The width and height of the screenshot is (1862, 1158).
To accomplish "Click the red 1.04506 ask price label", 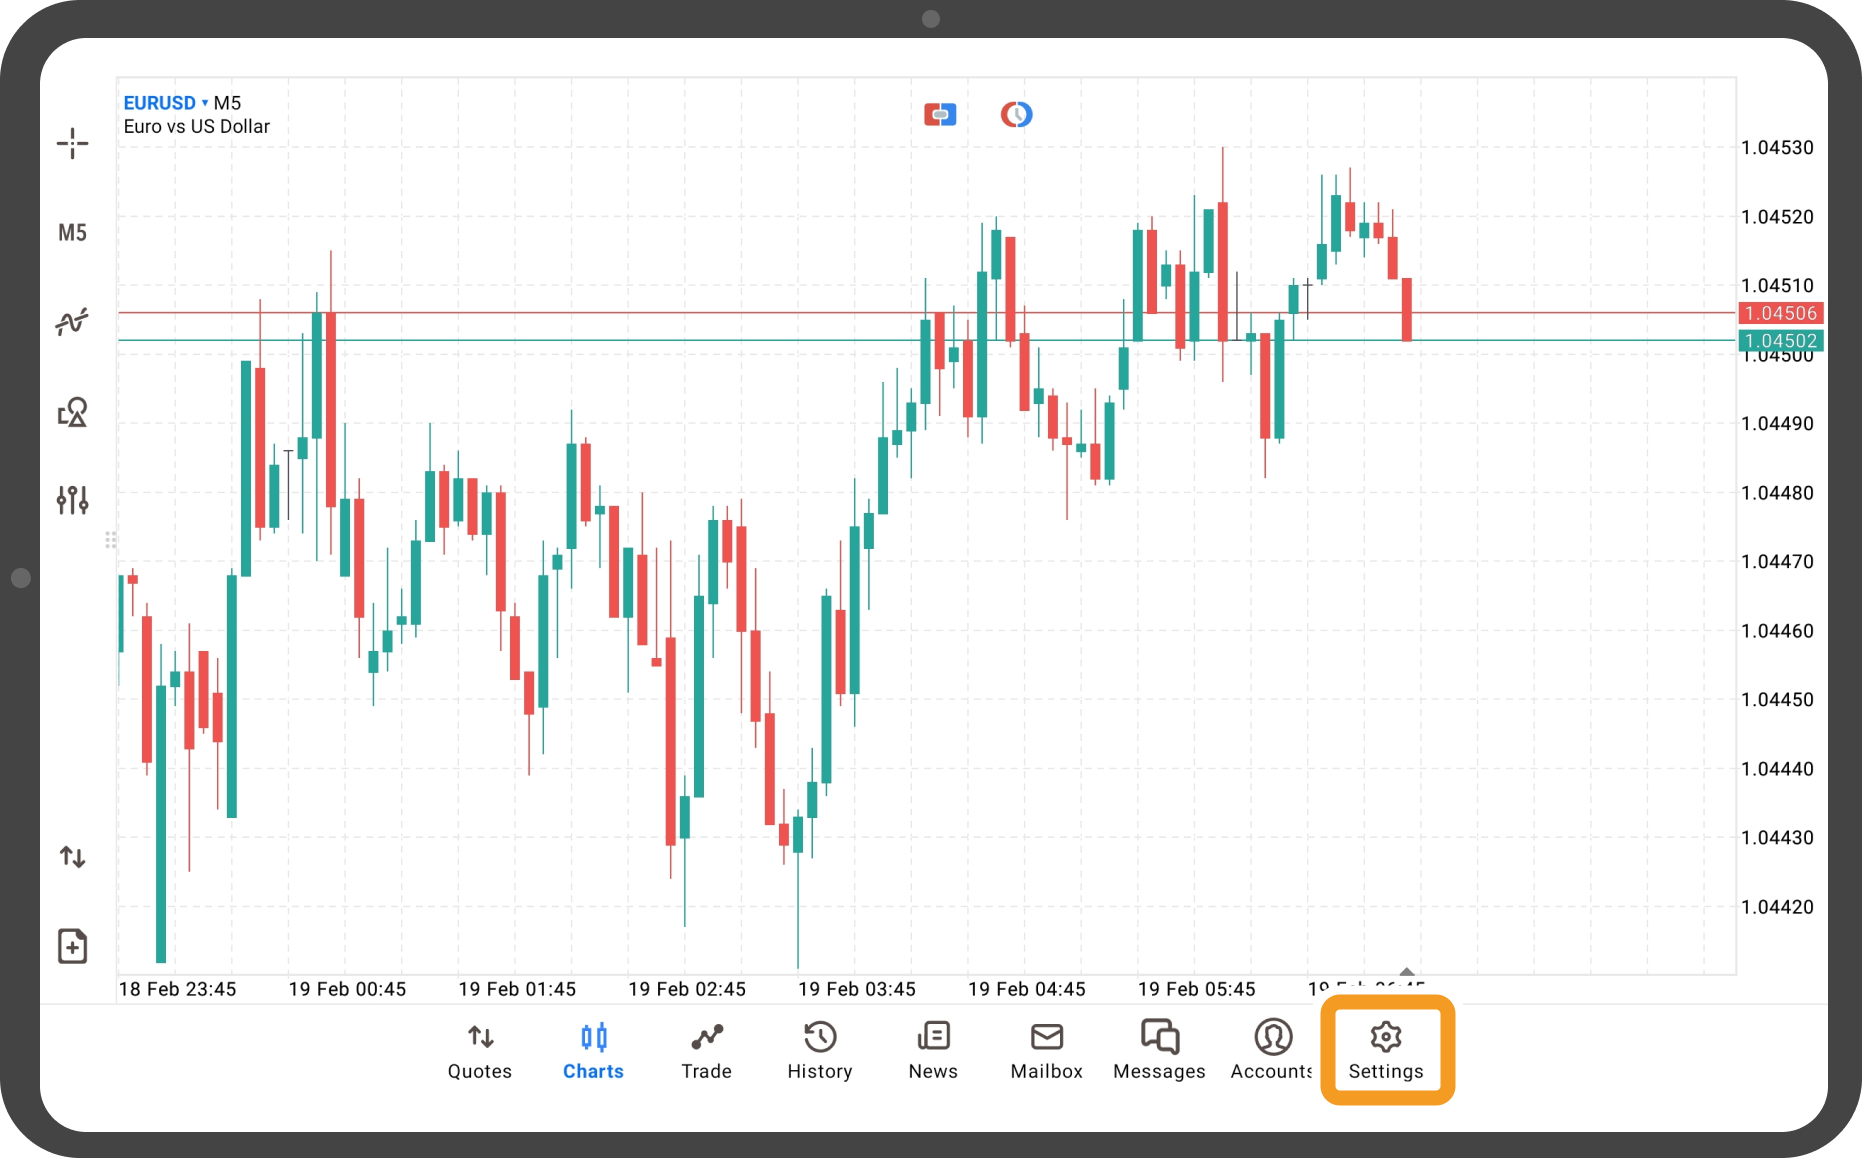I will click(x=1780, y=313).
